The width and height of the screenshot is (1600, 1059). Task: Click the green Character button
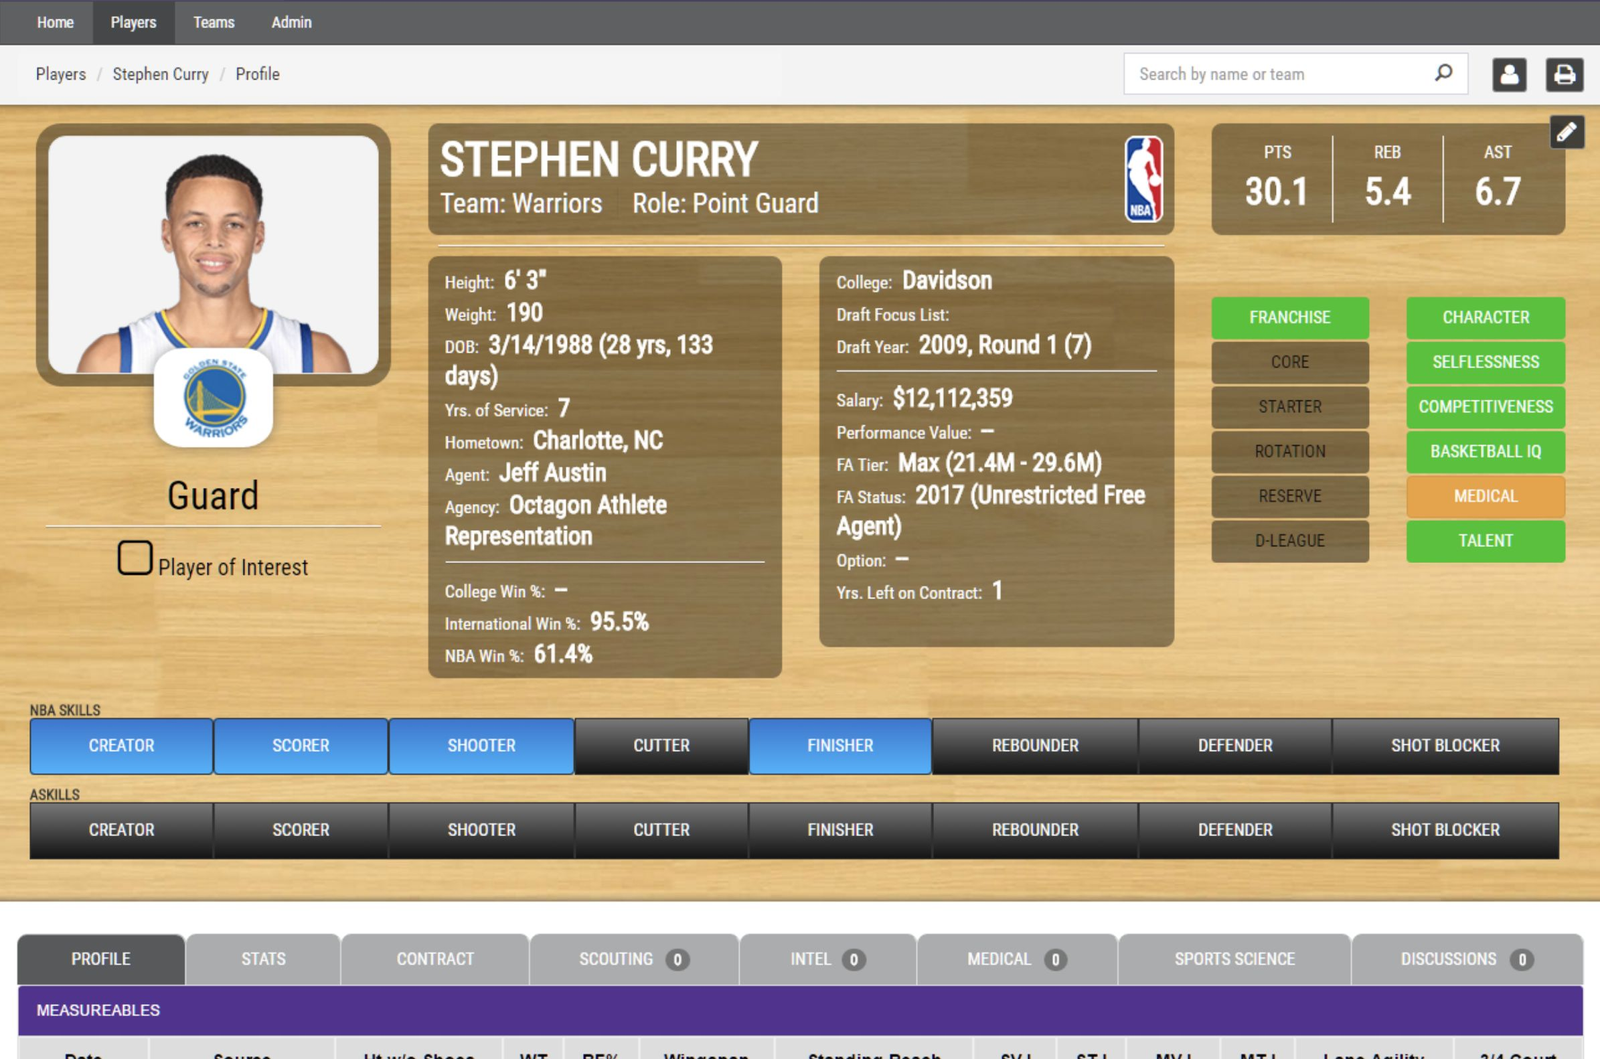click(1486, 317)
